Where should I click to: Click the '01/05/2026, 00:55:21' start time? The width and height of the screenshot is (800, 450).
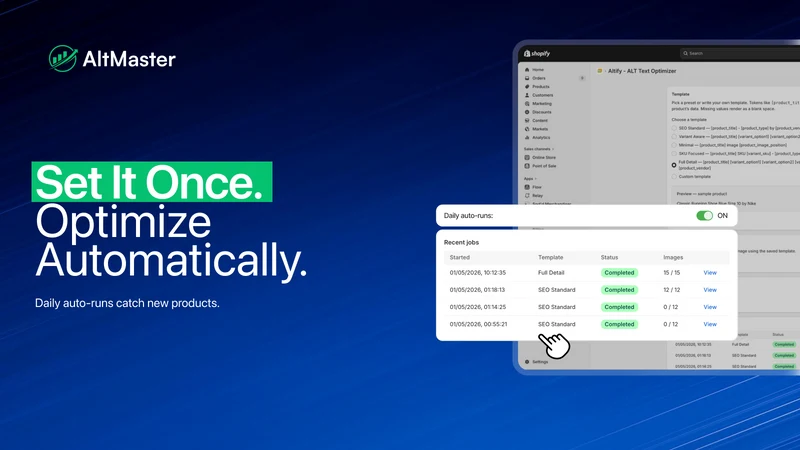[478, 324]
